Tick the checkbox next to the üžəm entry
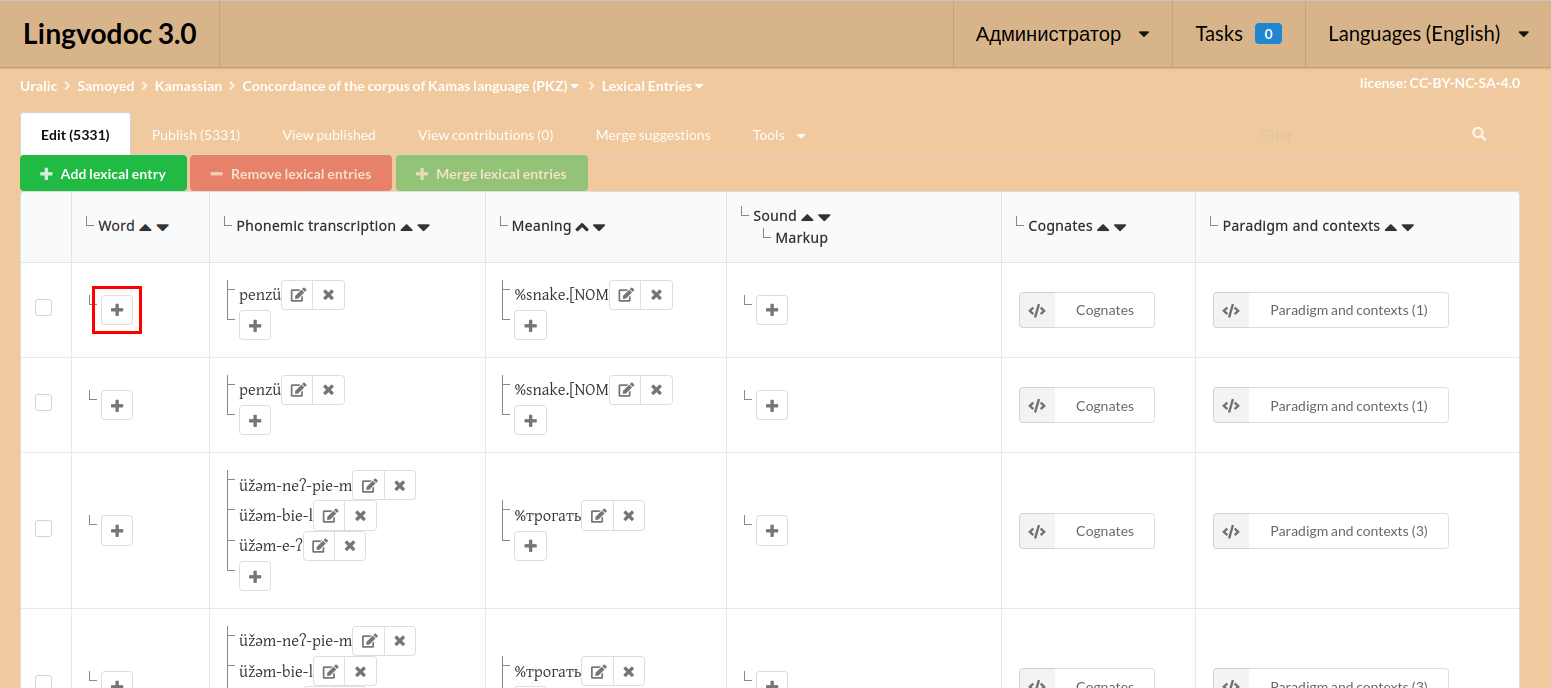The width and height of the screenshot is (1551, 688). tap(43, 527)
